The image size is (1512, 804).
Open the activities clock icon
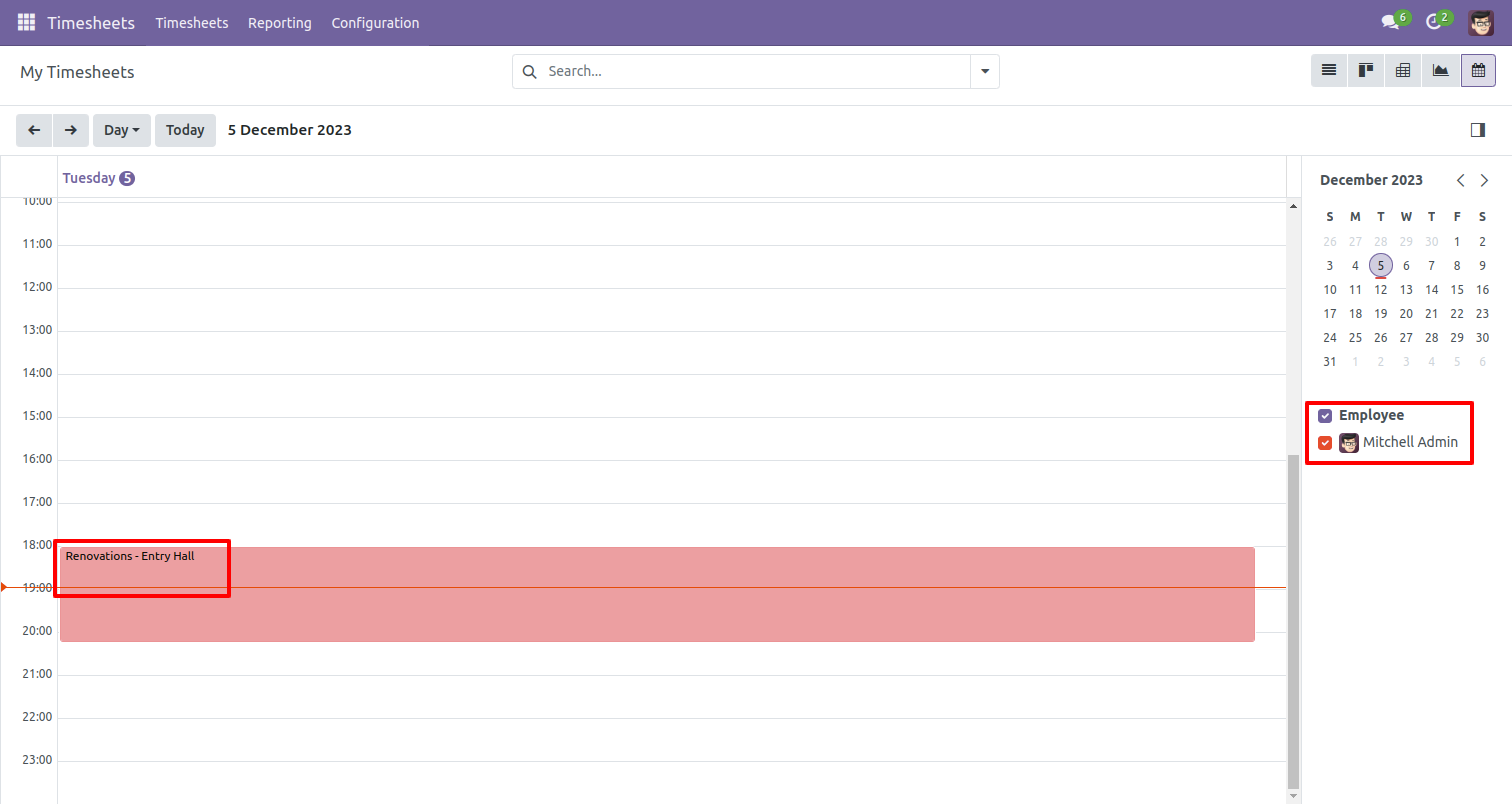pos(1433,22)
